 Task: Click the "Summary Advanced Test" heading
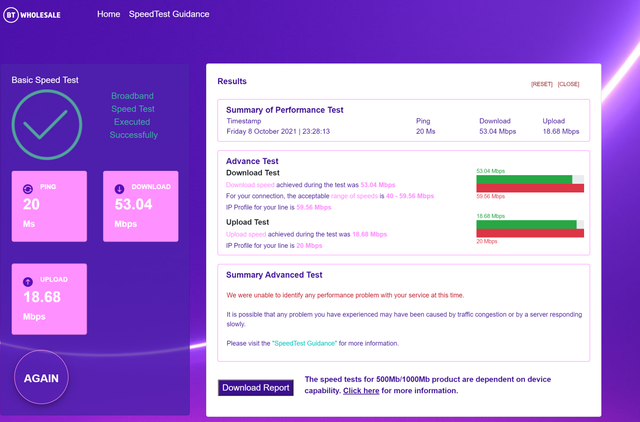tap(274, 275)
